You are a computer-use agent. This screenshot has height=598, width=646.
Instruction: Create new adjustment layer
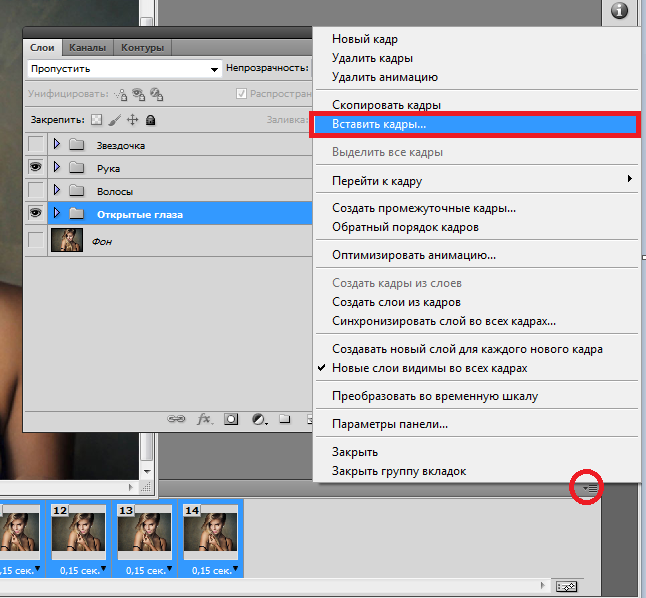[258, 419]
